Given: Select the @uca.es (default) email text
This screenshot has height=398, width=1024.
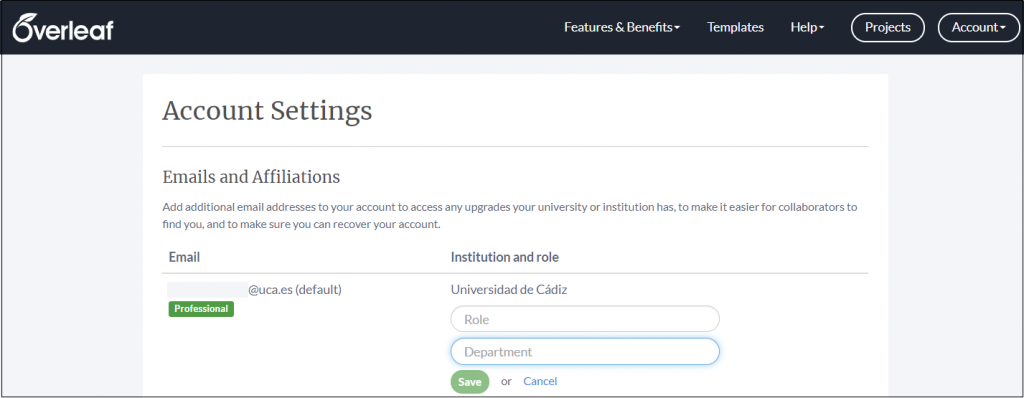Looking at the screenshot, I should (x=295, y=290).
